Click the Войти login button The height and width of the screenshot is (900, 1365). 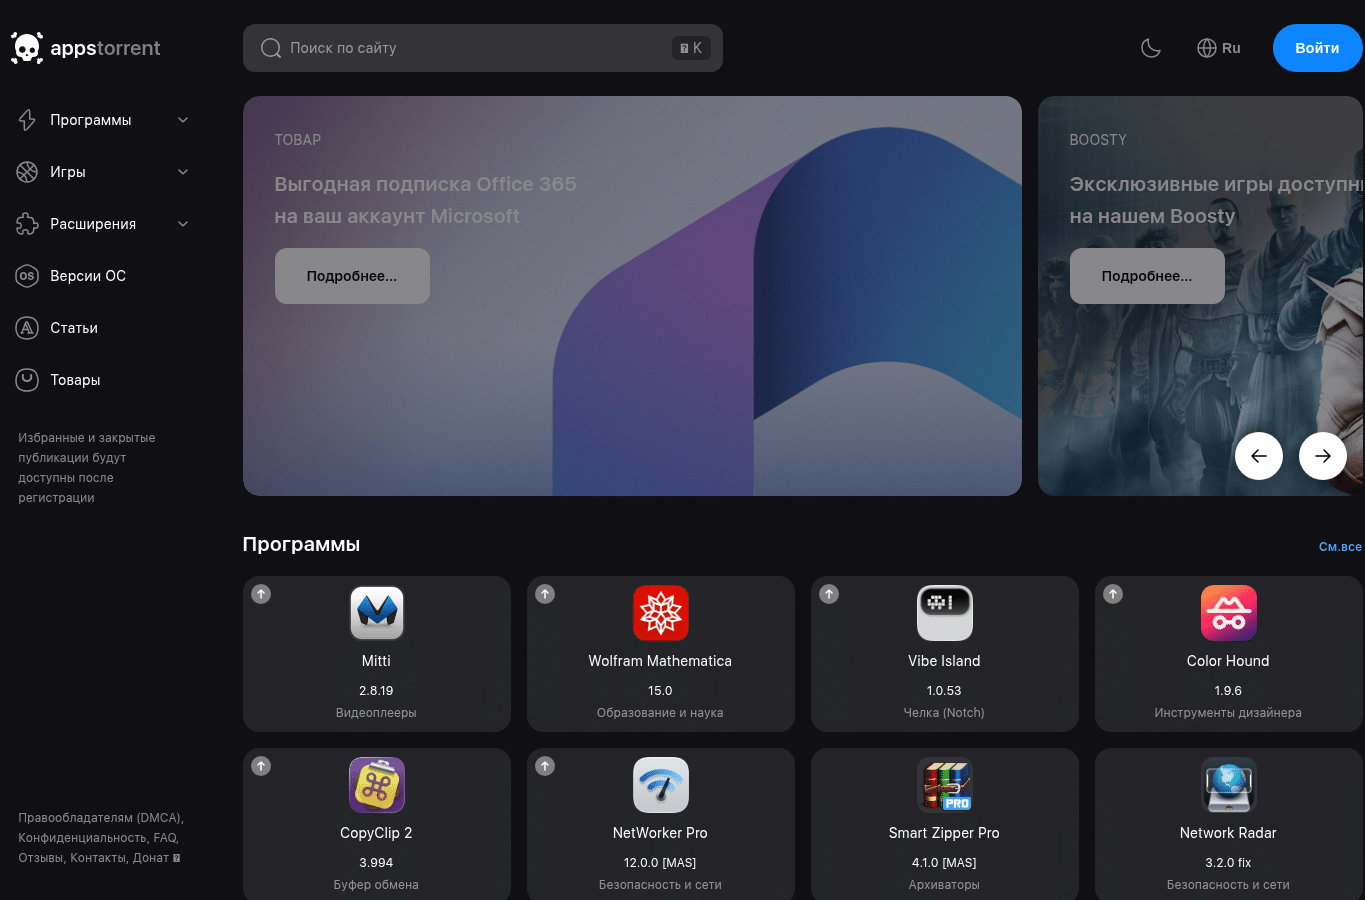point(1317,48)
